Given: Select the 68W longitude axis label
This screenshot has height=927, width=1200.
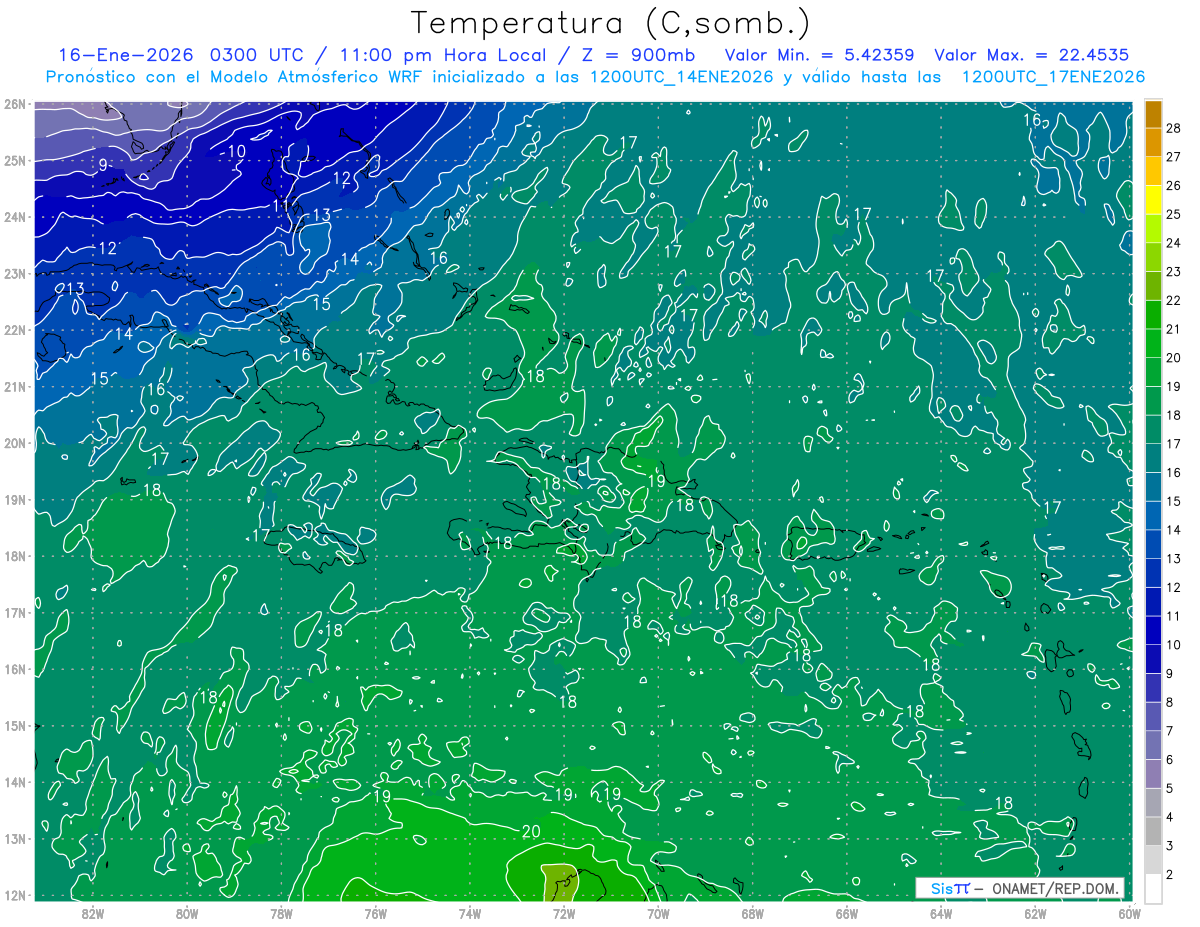Looking at the screenshot, I should pos(752,912).
